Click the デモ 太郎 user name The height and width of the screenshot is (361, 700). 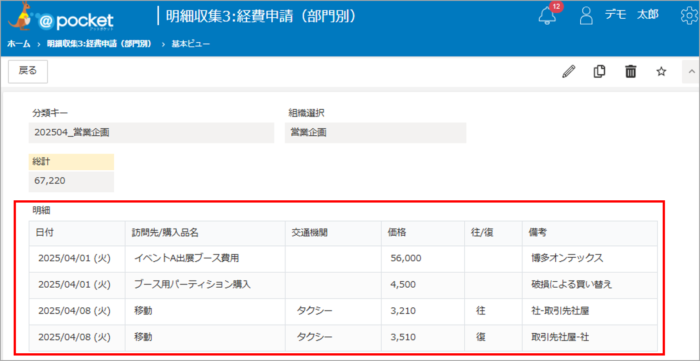[631, 15]
